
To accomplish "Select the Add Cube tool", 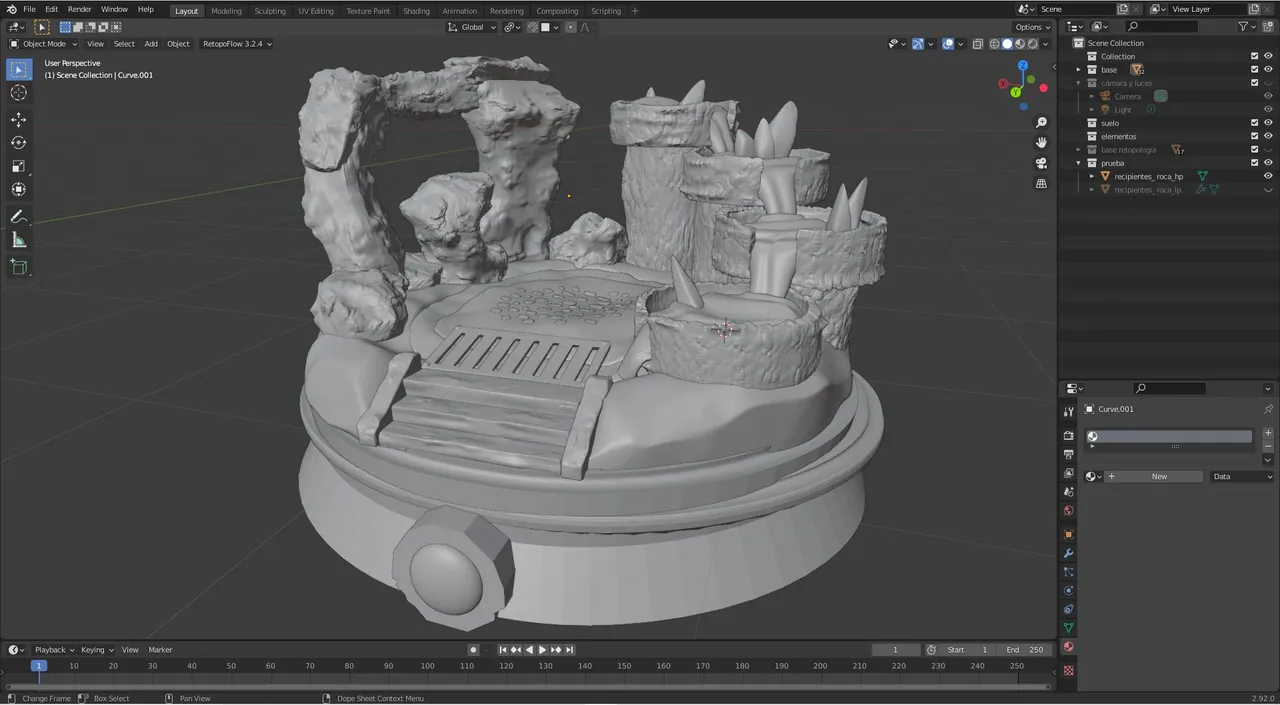I will click(19, 266).
